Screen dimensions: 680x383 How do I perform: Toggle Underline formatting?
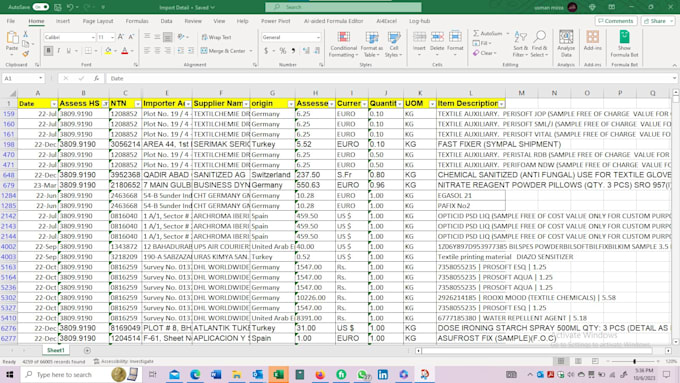tap(69, 51)
